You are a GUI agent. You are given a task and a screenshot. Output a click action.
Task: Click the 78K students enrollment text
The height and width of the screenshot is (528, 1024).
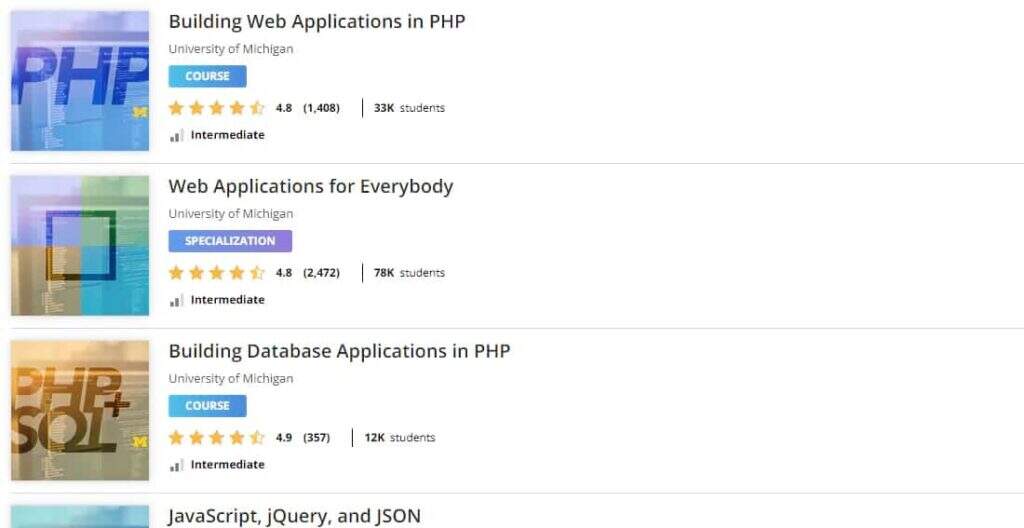[x=409, y=273]
